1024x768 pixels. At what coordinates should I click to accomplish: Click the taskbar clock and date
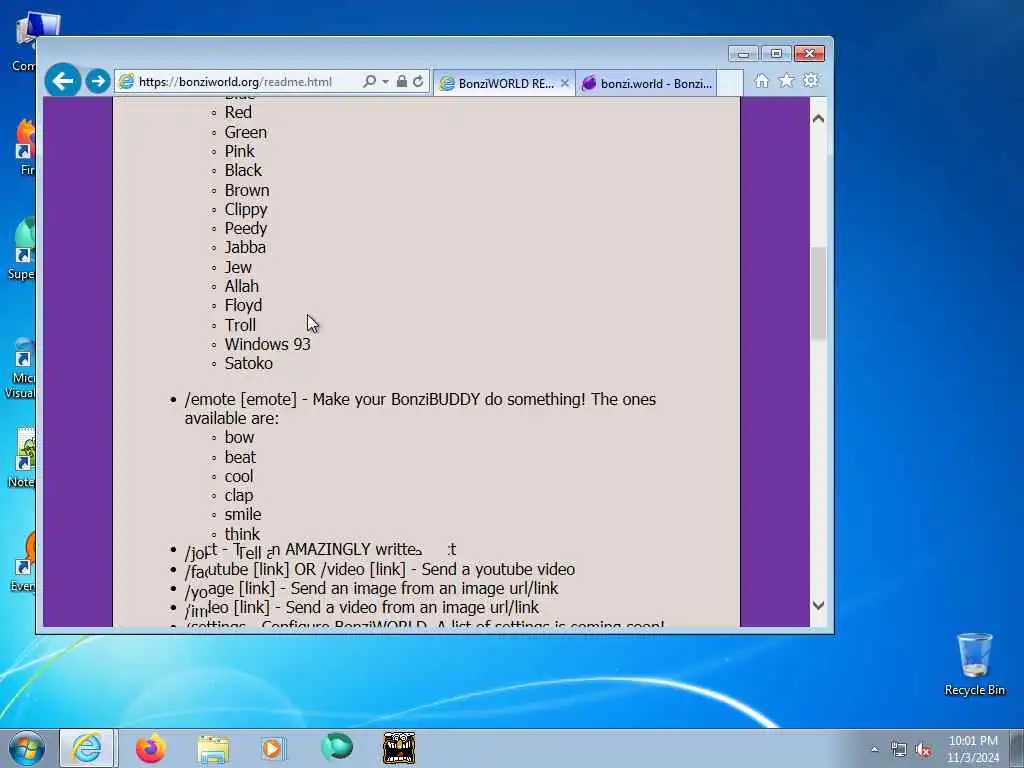[x=973, y=749]
